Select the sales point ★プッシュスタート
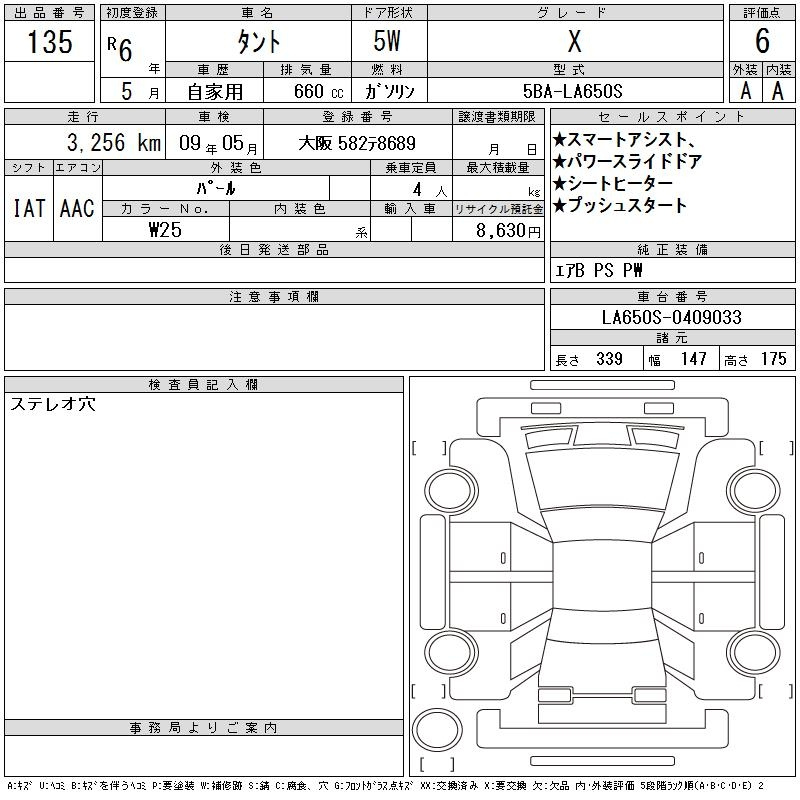Image resolution: width=800 pixels, height=800 pixels. (619, 205)
